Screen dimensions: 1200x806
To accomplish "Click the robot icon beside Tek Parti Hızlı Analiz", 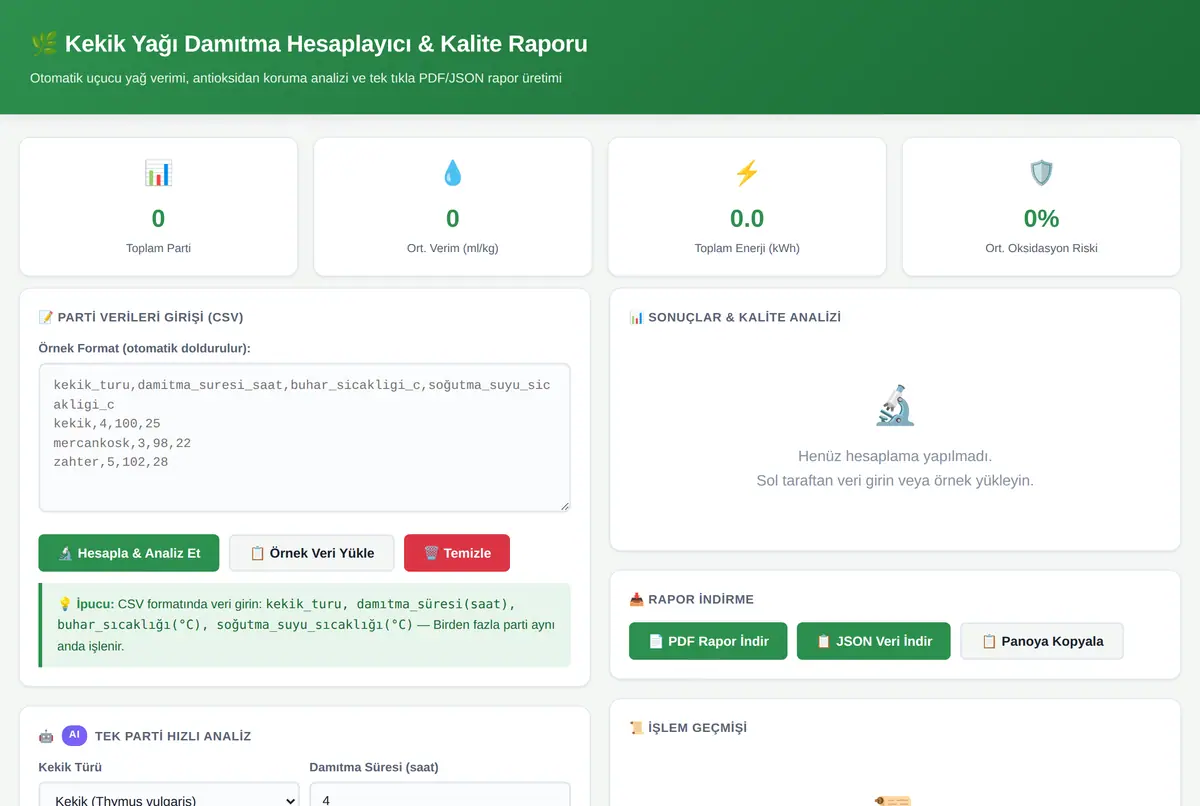I will pyautogui.click(x=46, y=736).
